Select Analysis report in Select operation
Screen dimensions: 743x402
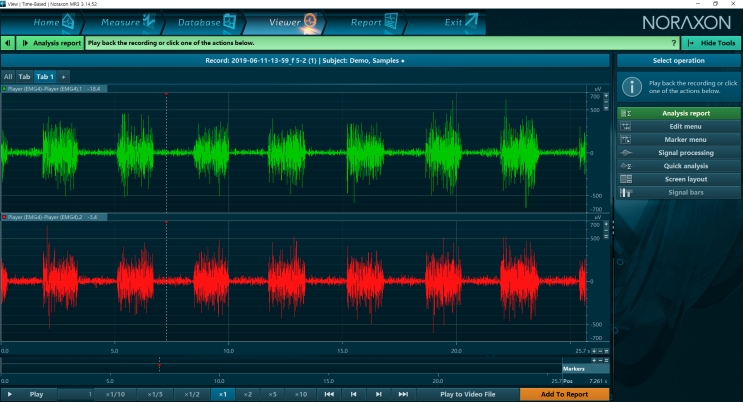(679, 113)
